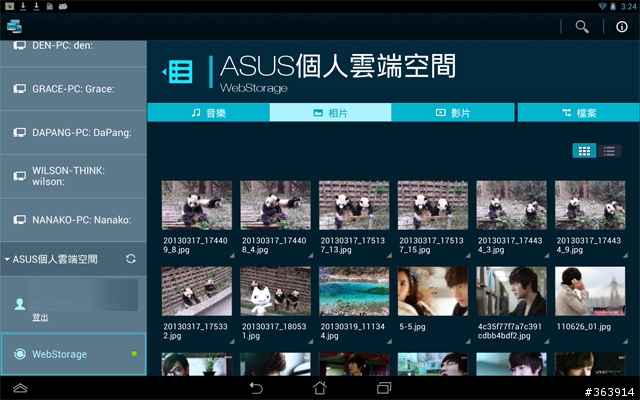Open options triangle for 20130317_175137_13.jpg
640x400 pixels.
[x=389, y=256]
